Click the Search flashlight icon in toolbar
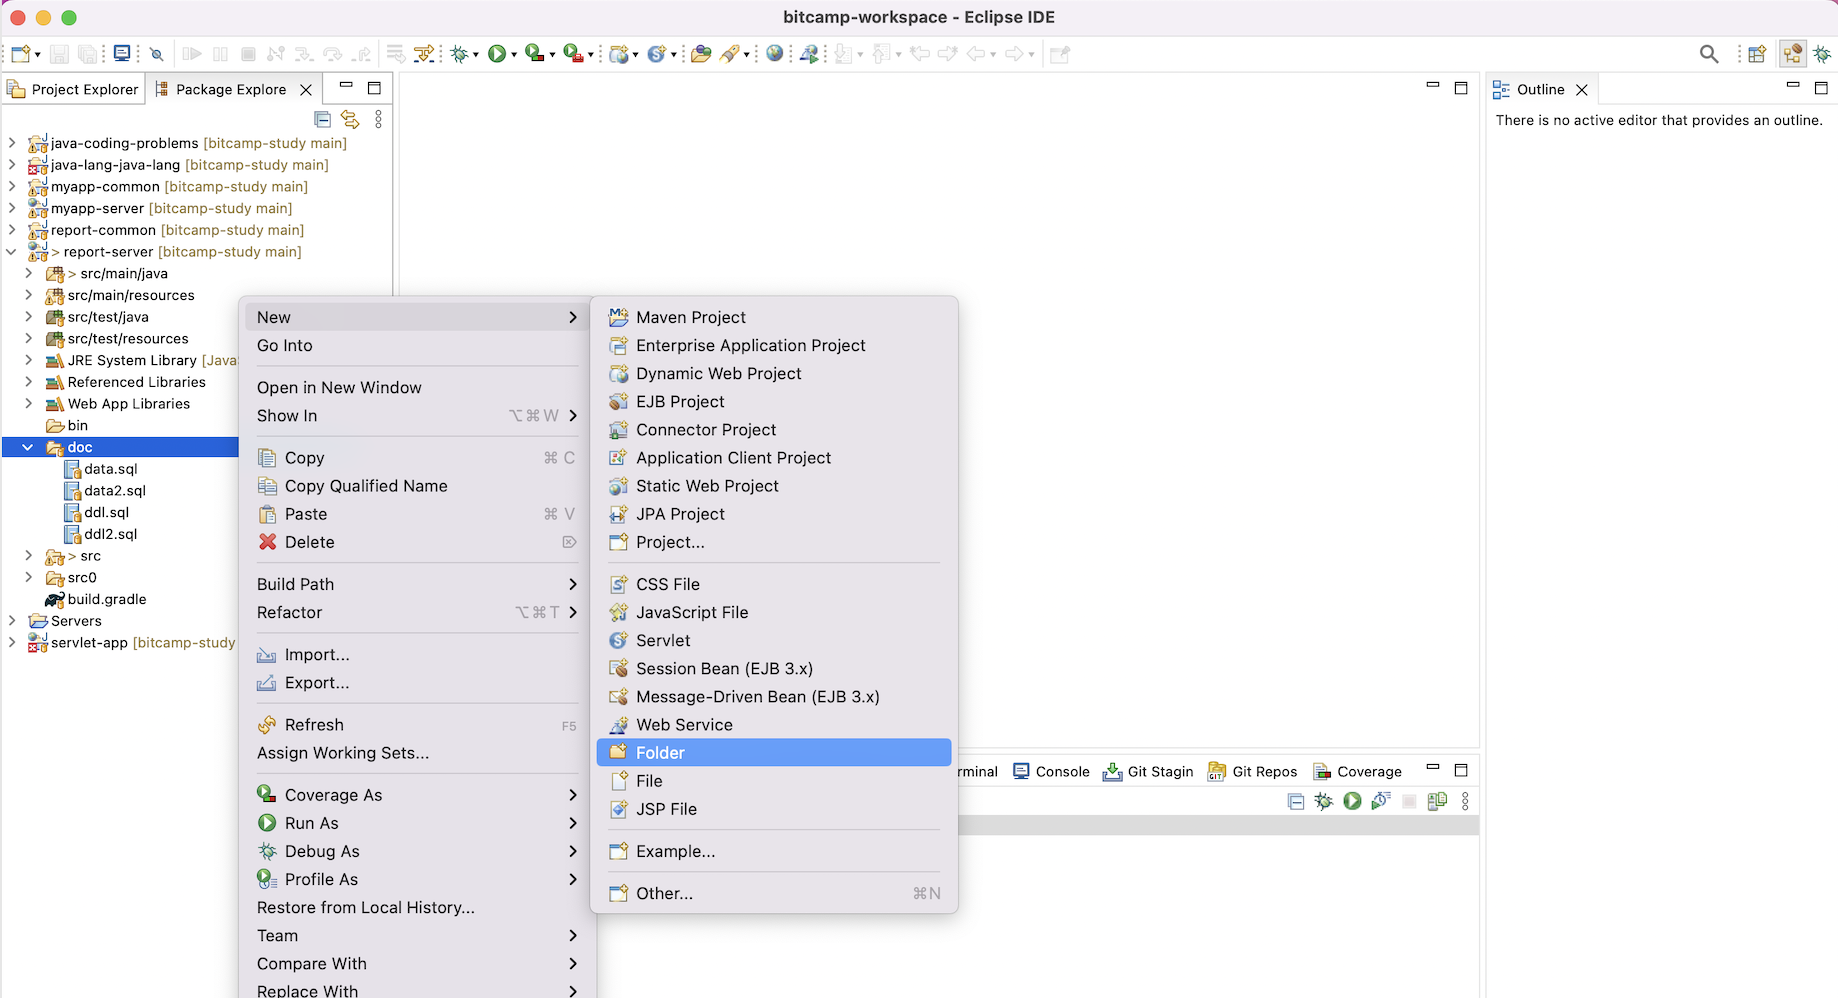This screenshot has height=998, width=1838. tap(730, 54)
